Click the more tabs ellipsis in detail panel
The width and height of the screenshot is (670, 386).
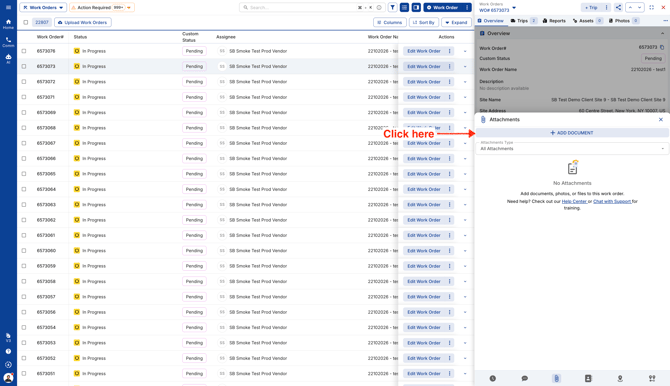(x=665, y=21)
